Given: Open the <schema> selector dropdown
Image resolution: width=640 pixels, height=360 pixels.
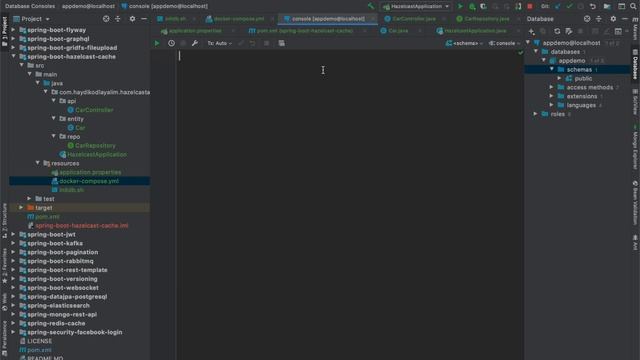Looking at the screenshot, I should (464, 43).
